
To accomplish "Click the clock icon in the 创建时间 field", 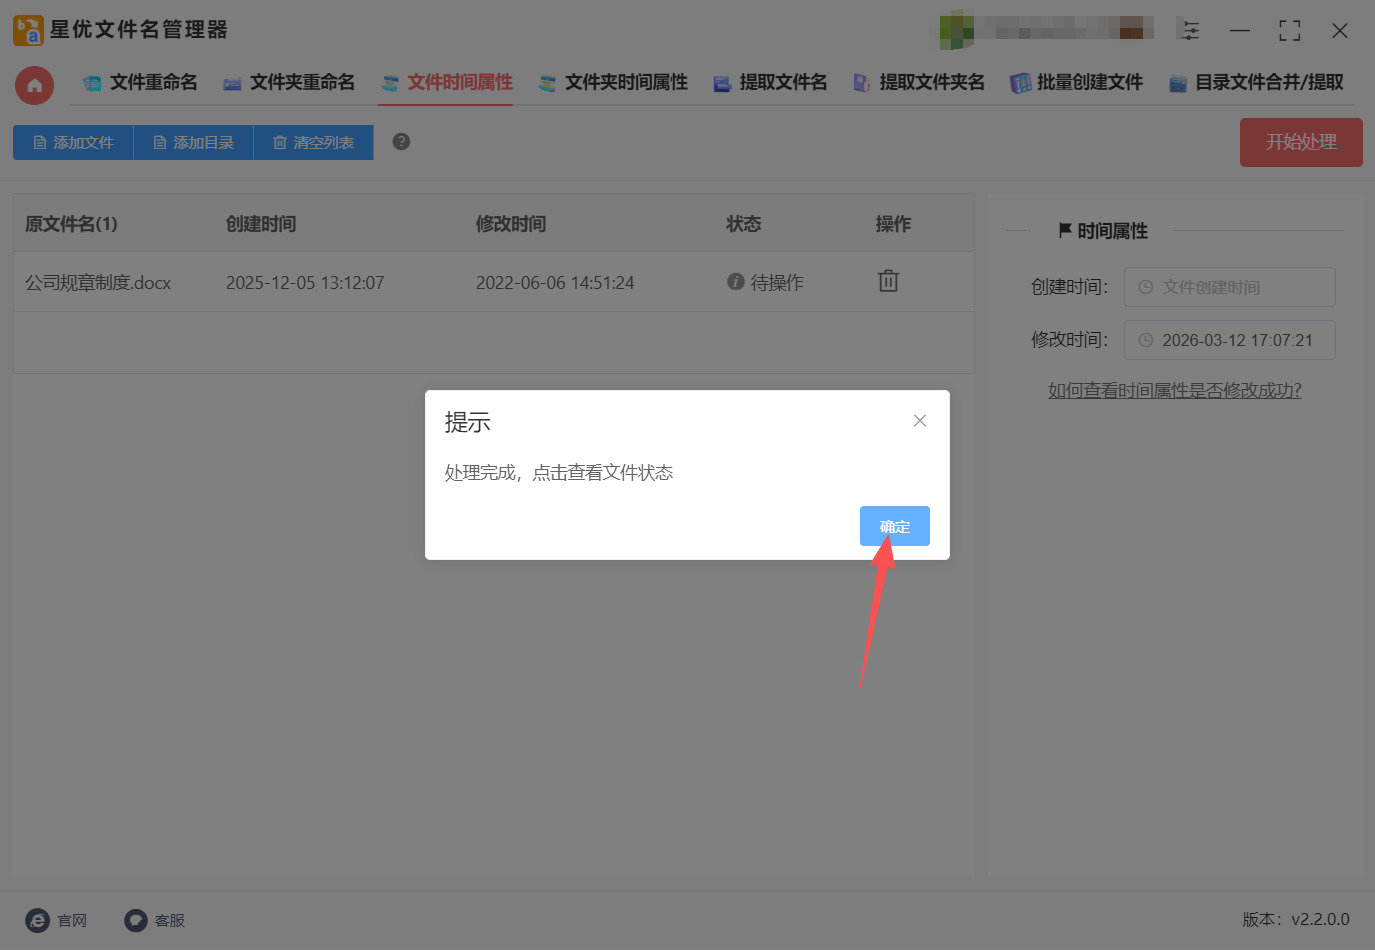I will click(1146, 287).
